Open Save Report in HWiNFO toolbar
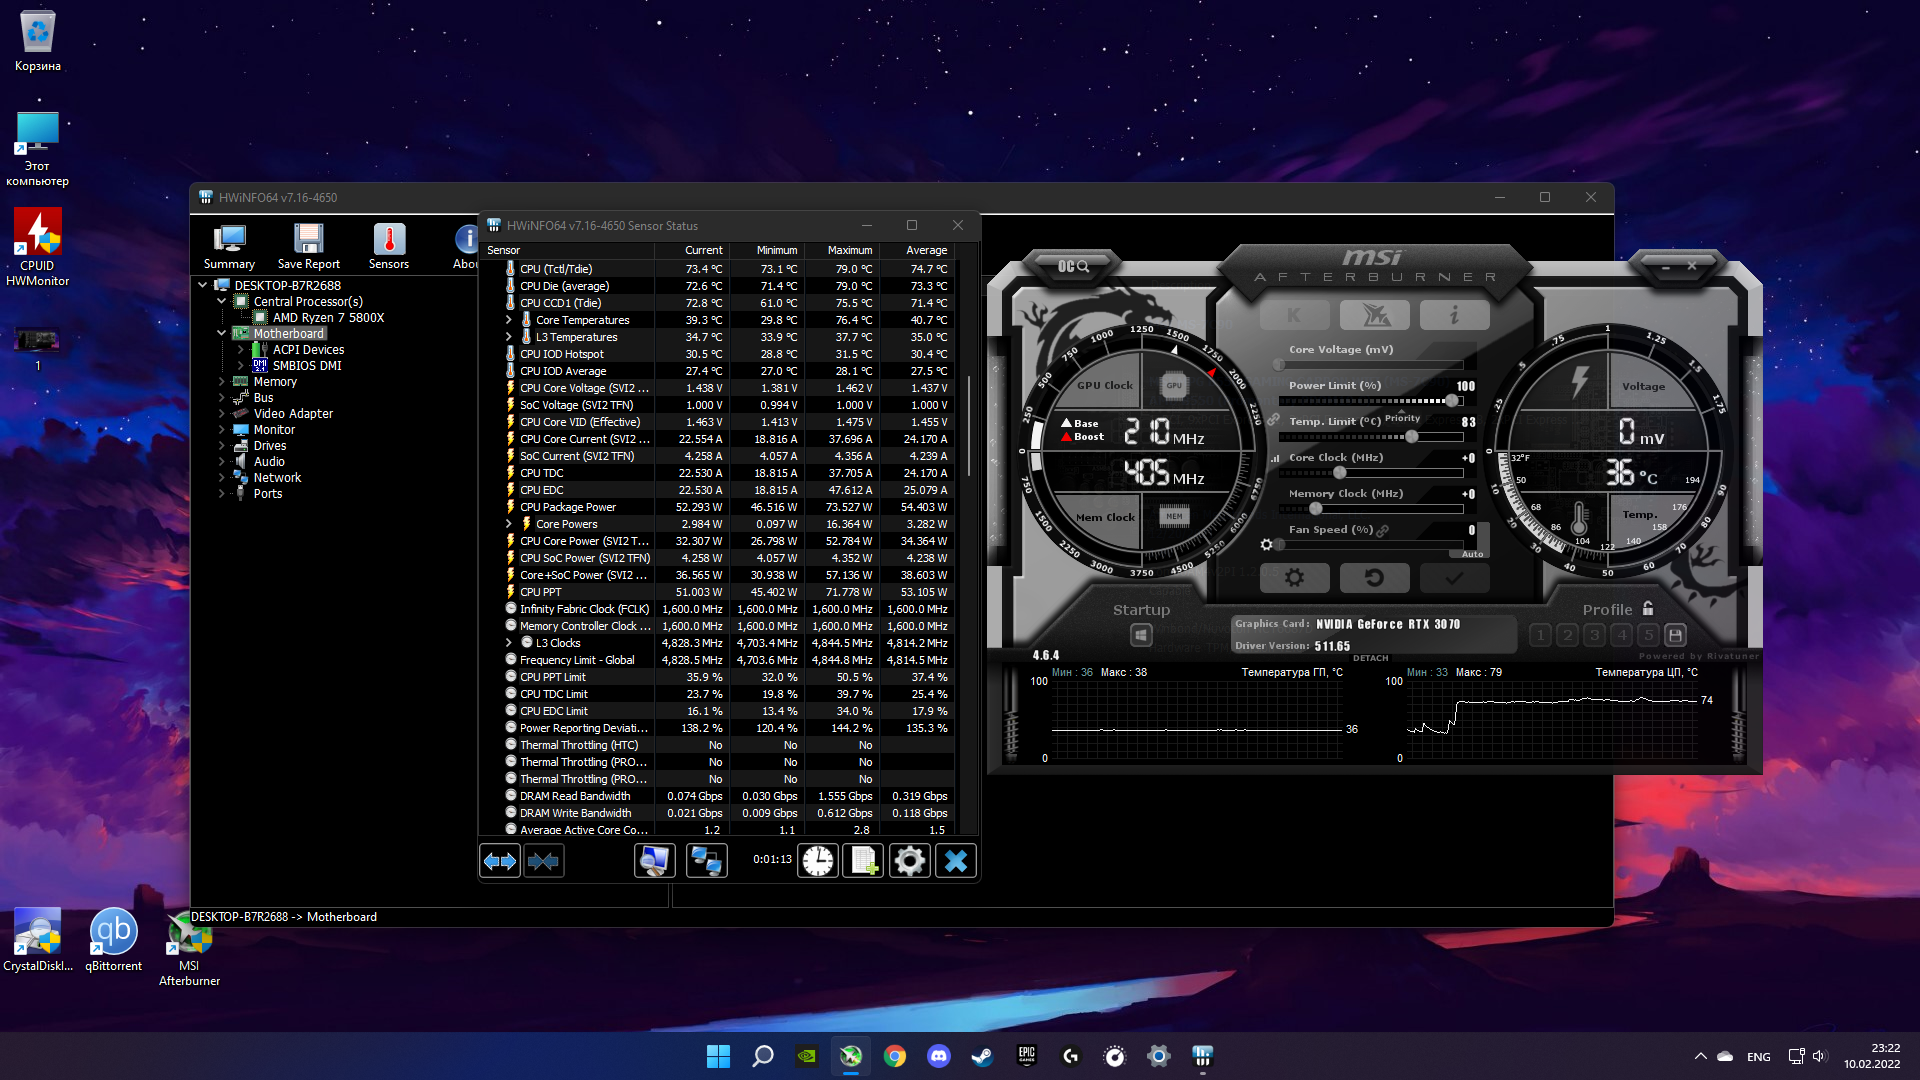Screen dimensions: 1920x1080 [308, 247]
